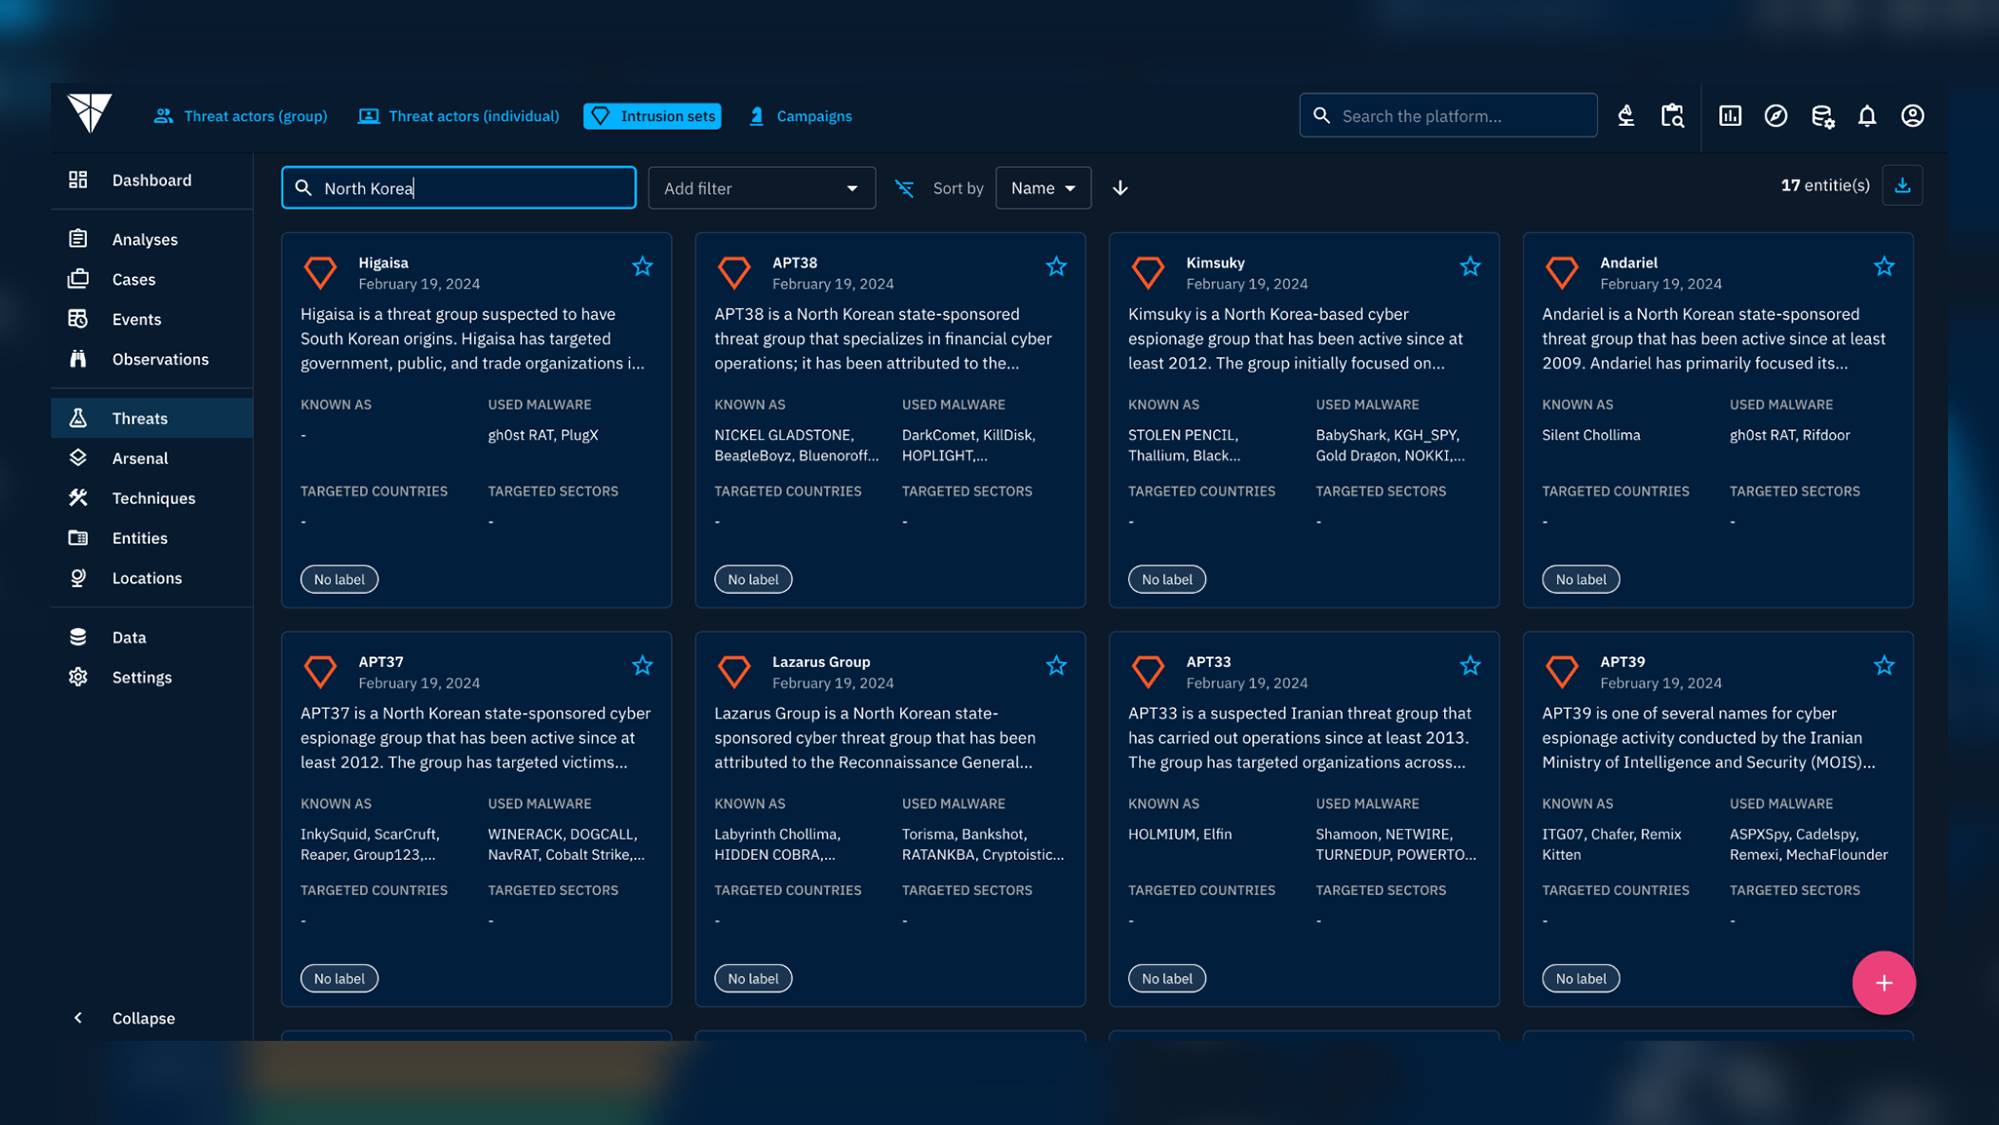Click the No label chip on Lazarus Group

(753, 978)
